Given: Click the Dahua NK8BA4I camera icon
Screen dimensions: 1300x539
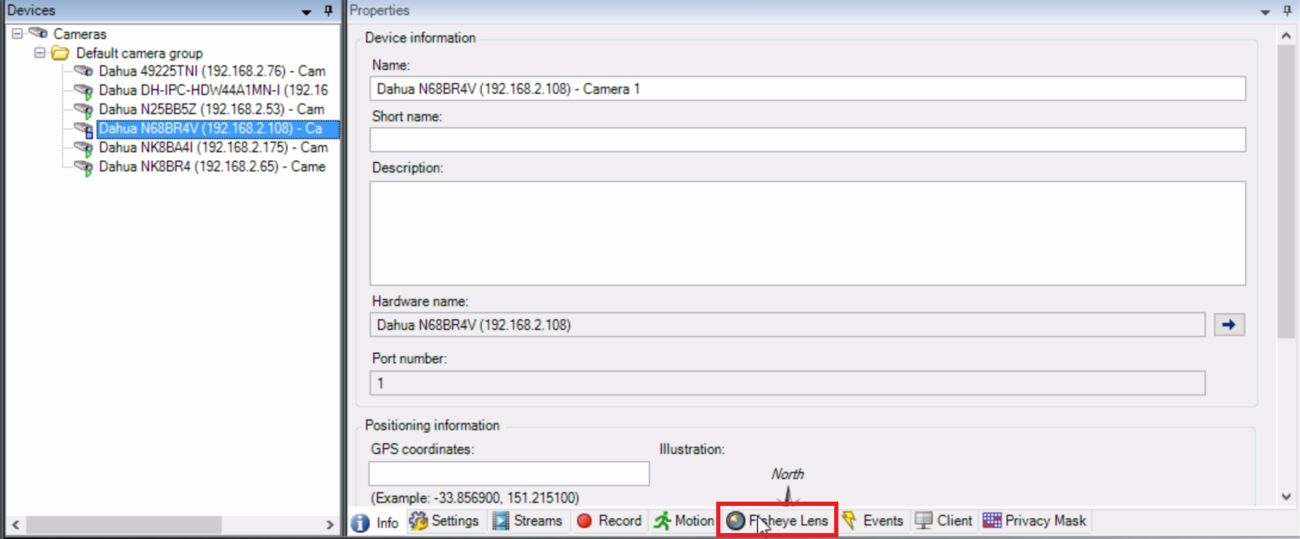Looking at the screenshot, I should (83, 148).
